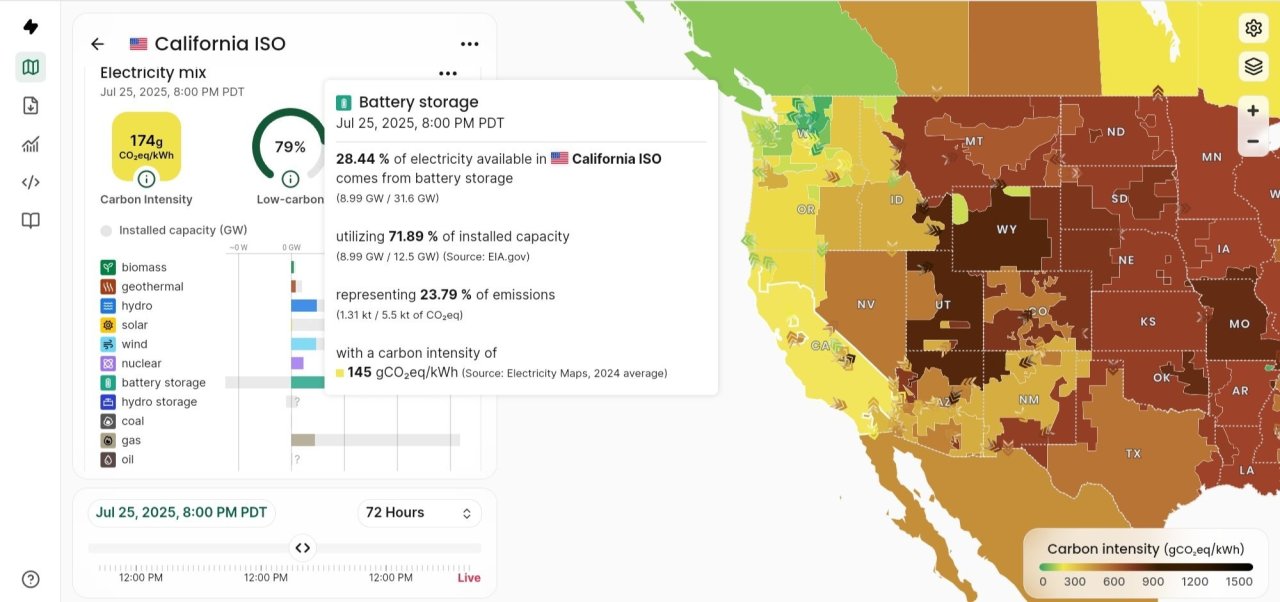This screenshot has height=602, width=1280.
Task: Open the data download sidebar icon
Action: tap(30, 106)
